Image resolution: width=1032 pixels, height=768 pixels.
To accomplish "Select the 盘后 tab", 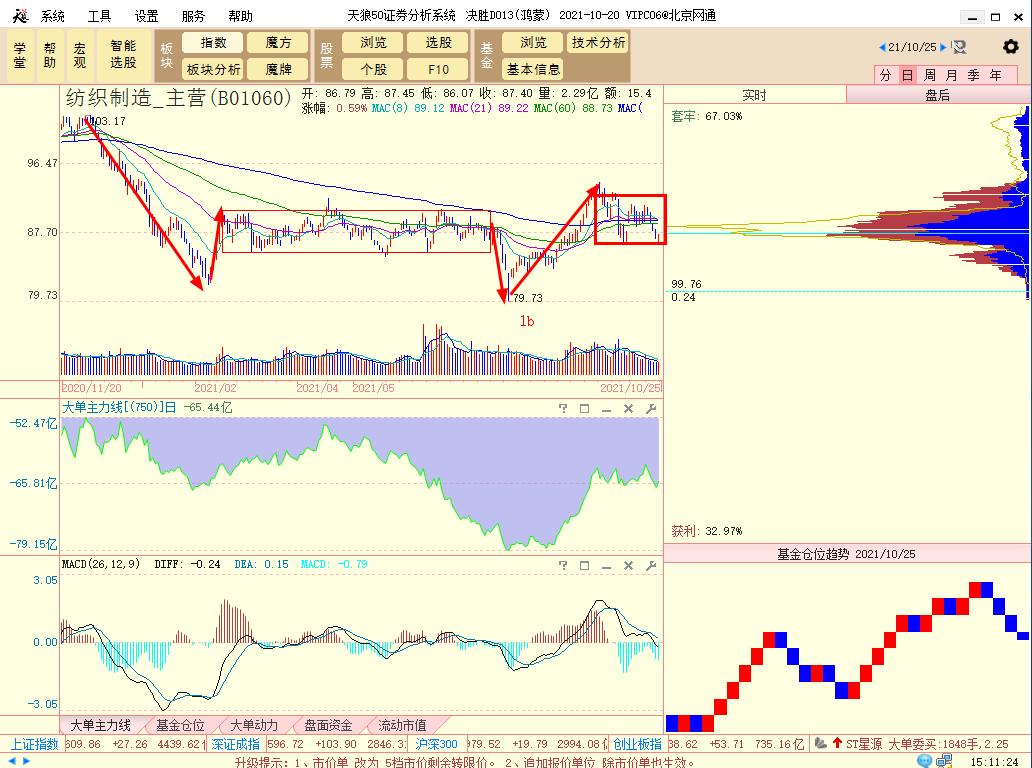I will pos(937,95).
